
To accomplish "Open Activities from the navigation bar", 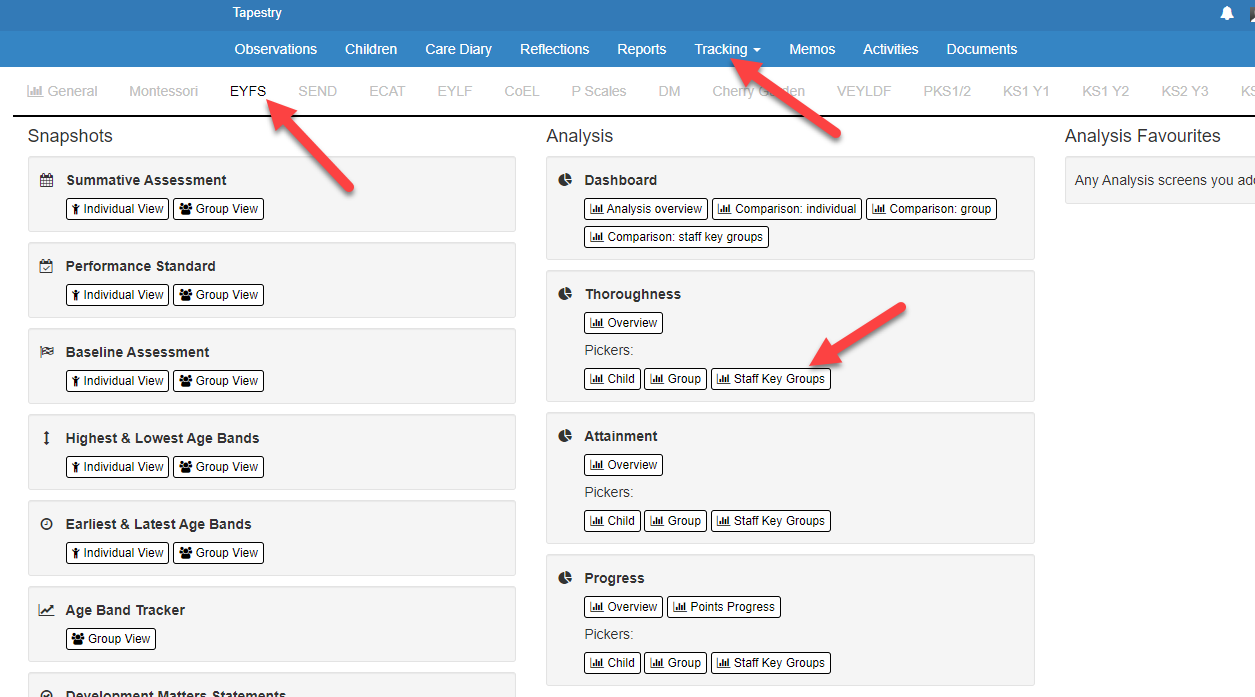I will [x=891, y=49].
